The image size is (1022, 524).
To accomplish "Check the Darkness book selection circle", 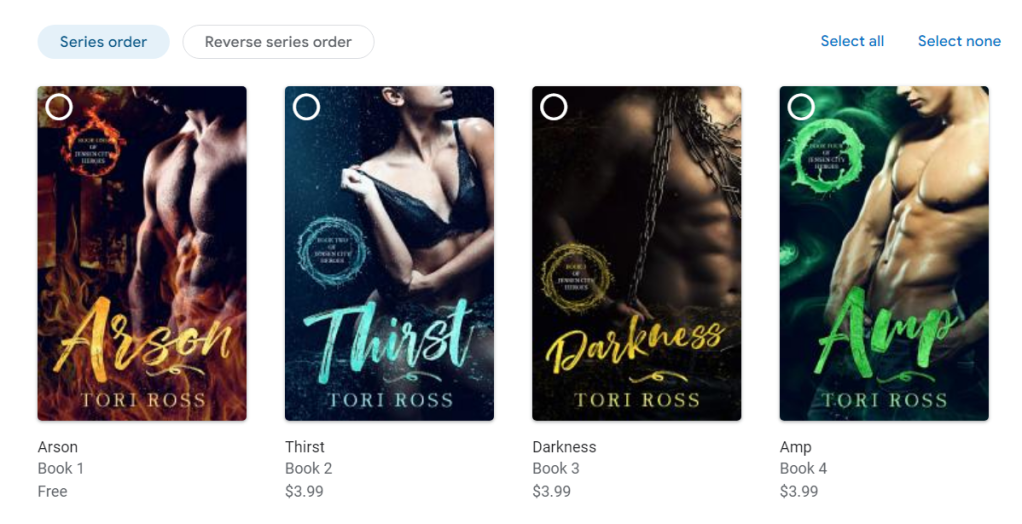I will click(553, 107).
